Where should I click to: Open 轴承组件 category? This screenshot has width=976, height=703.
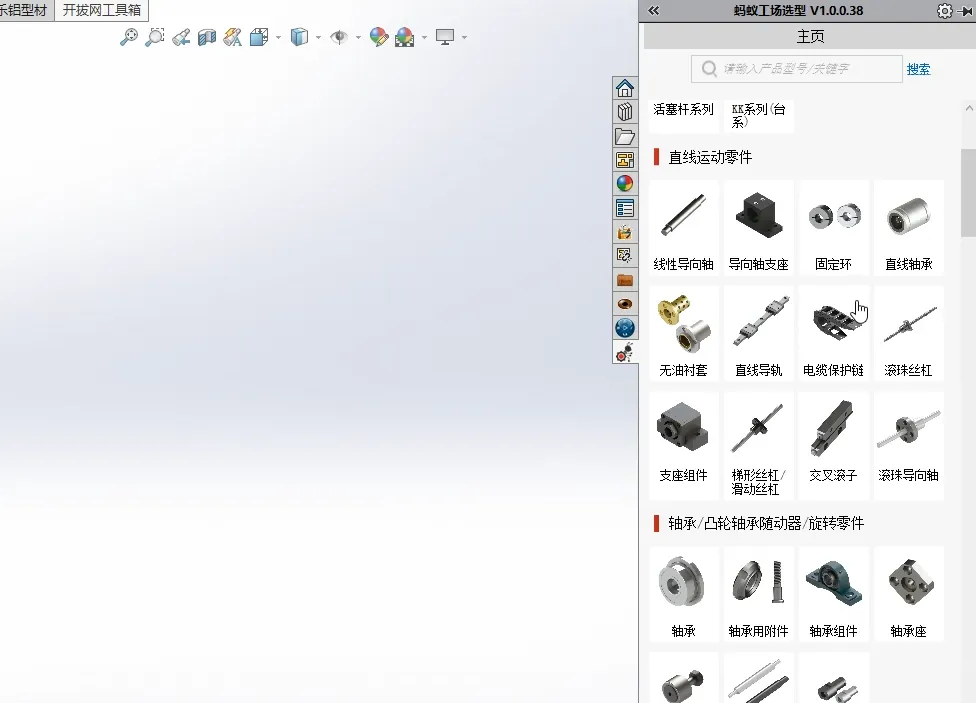(834, 594)
